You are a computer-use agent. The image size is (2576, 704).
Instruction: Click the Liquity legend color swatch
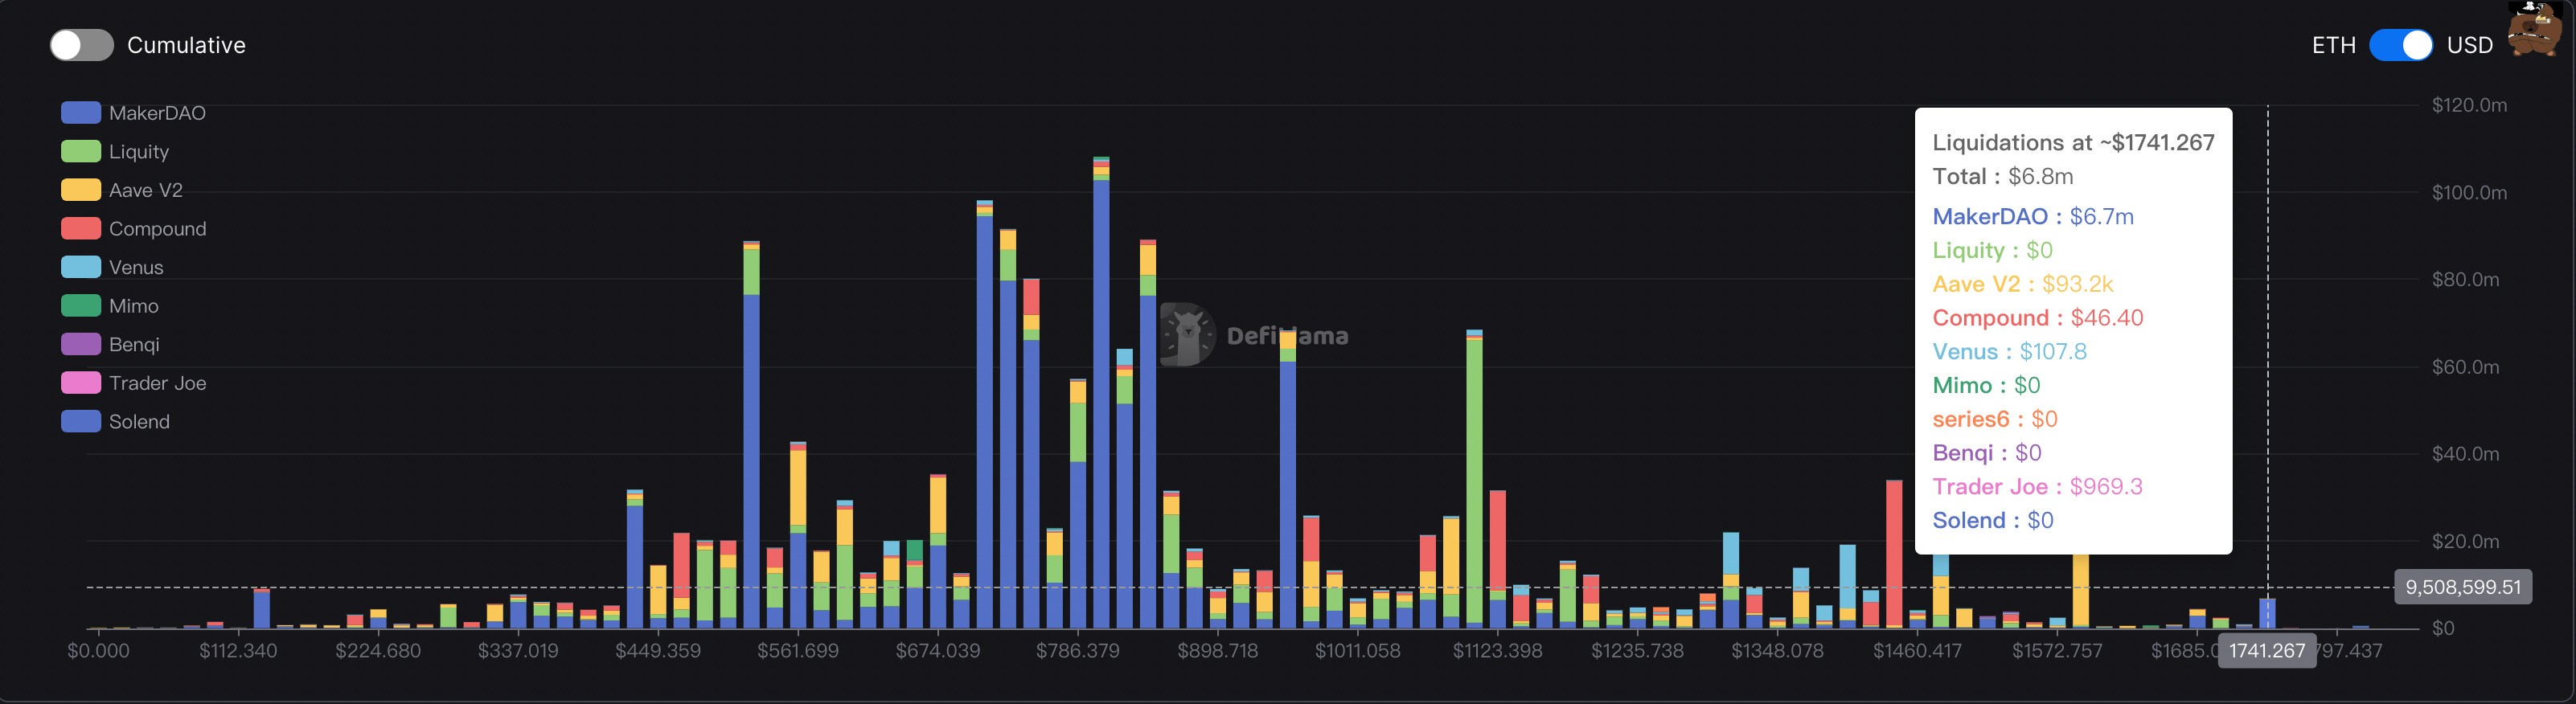(81, 151)
